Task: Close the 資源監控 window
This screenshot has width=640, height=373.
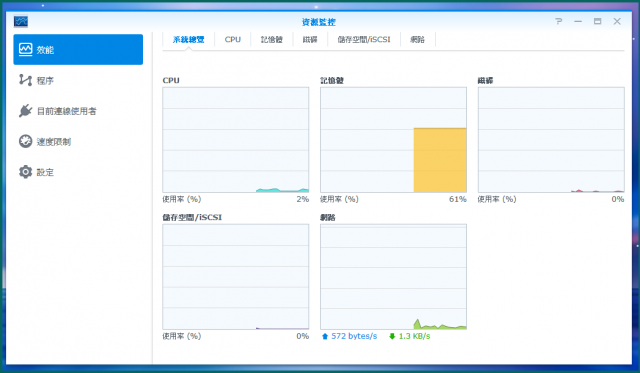Action: (x=617, y=21)
